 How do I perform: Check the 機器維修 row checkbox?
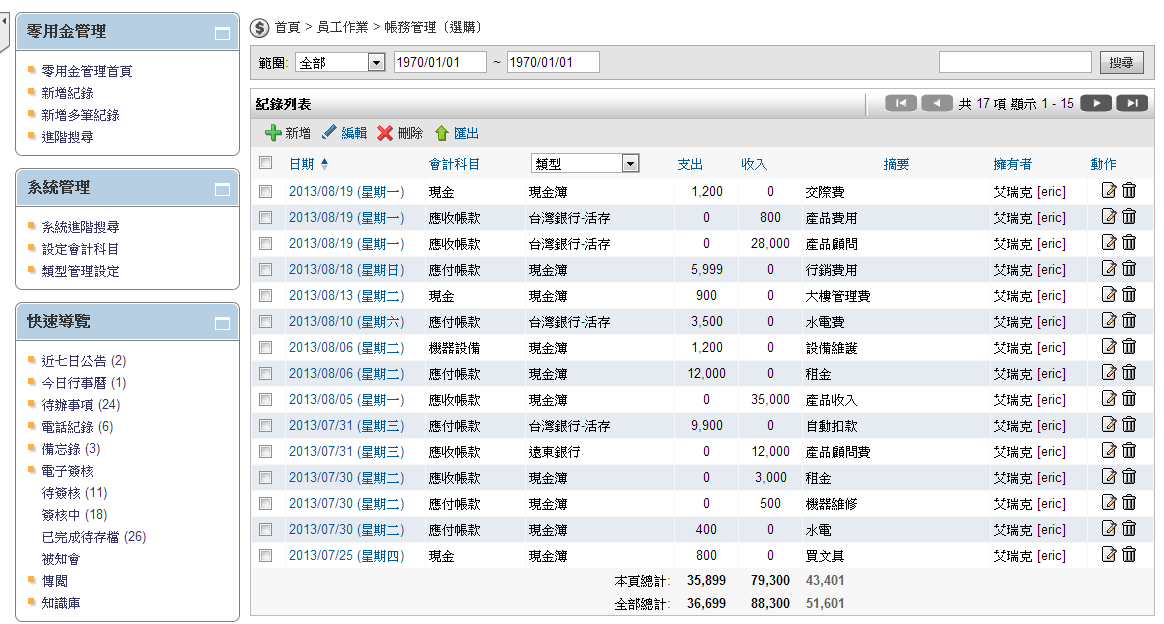265,503
